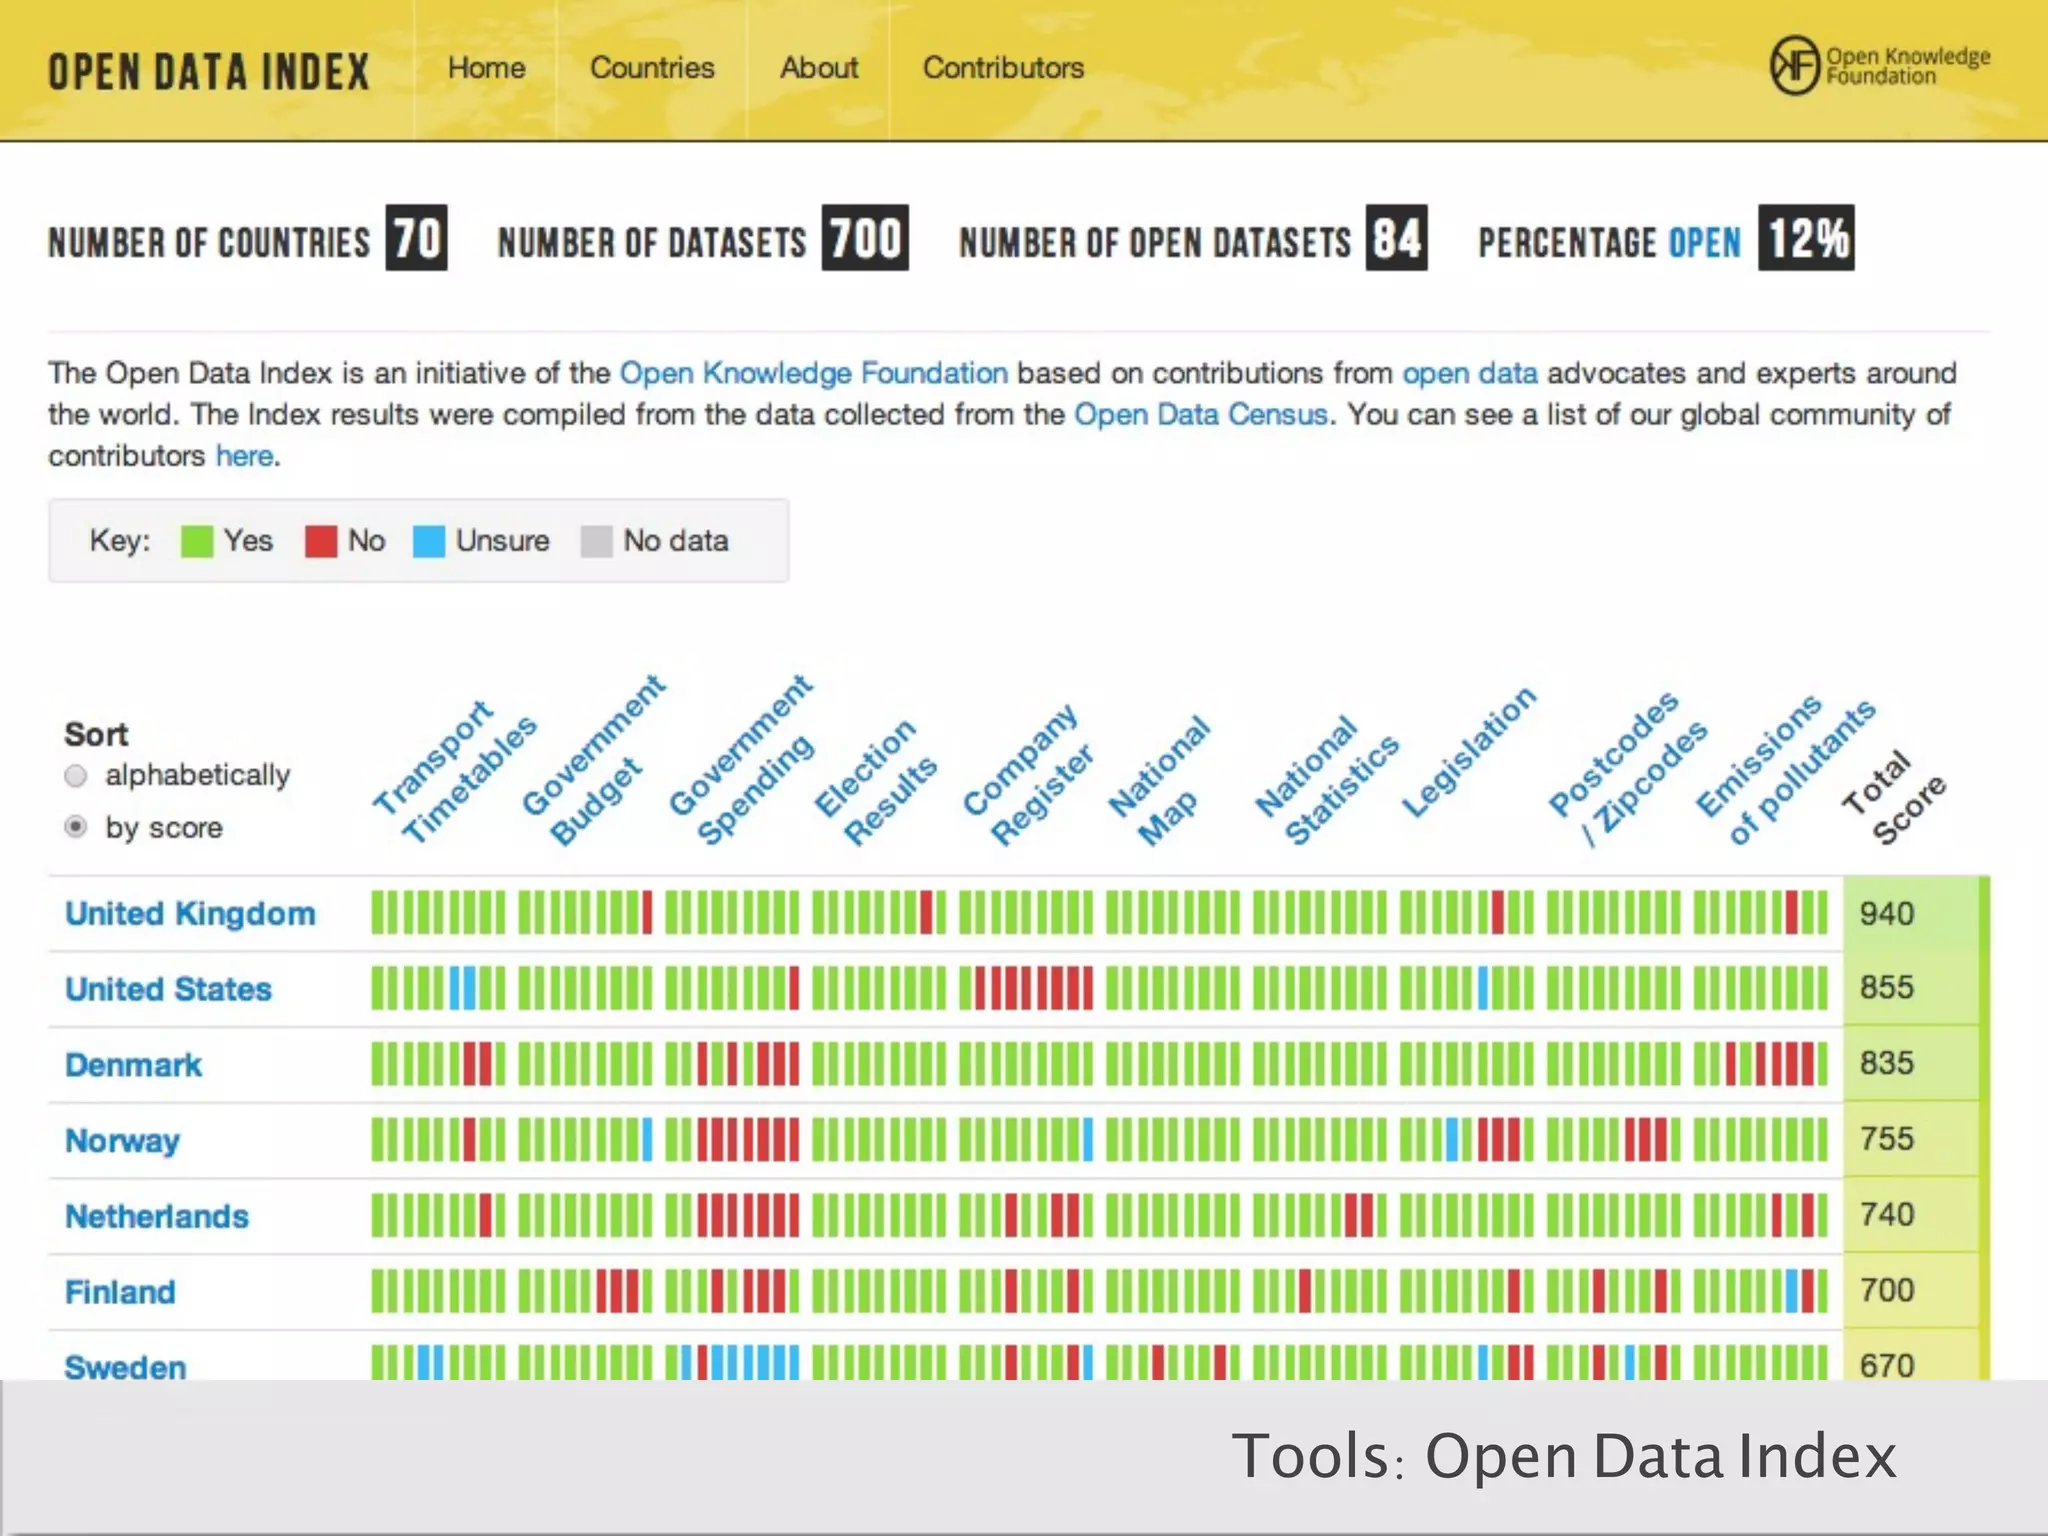Click the OPEN DATA INDEX site title

tap(209, 72)
